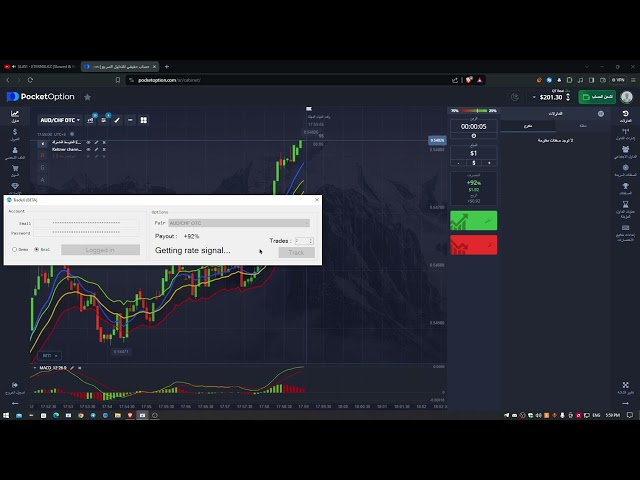Click the fullscreen icon in right sidebar
The width and height of the screenshot is (640, 480).
point(625,387)
